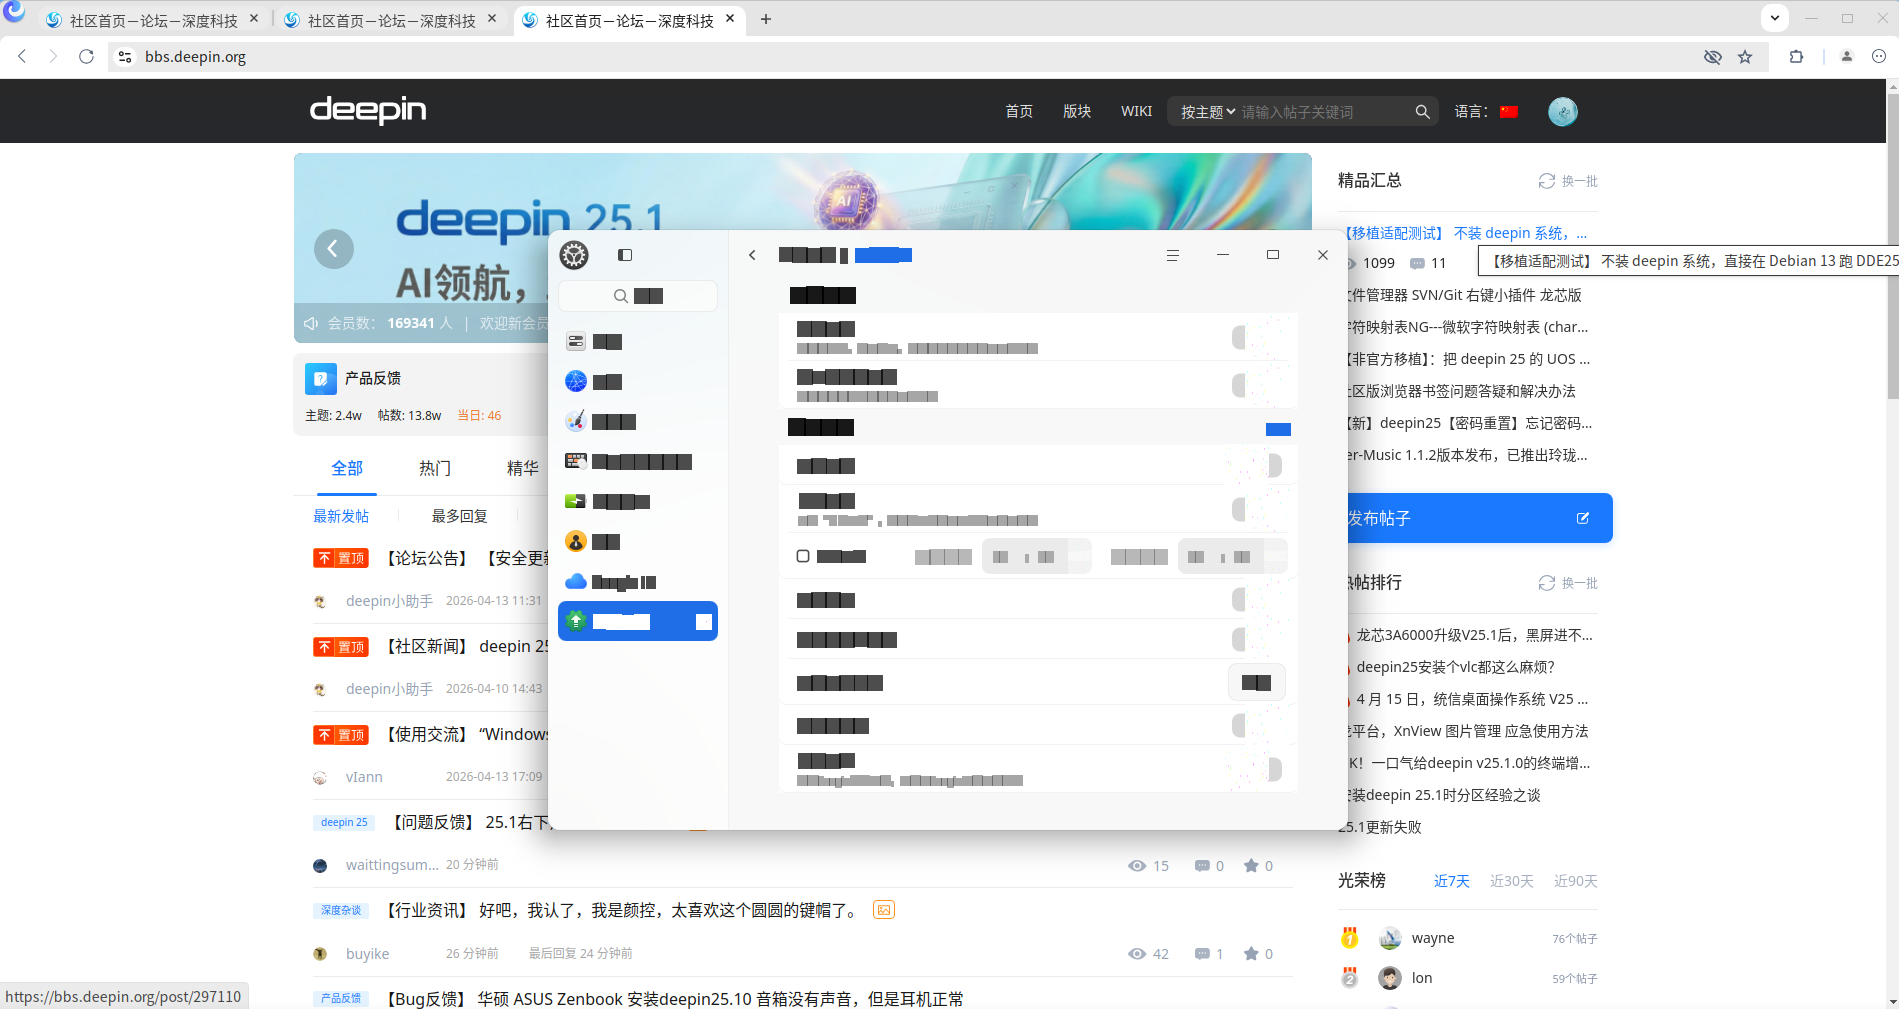This screenshot has height=1009, width=1899.
Task: Open the 【论坛公告】 pinned post
Action: click(466, 558)
